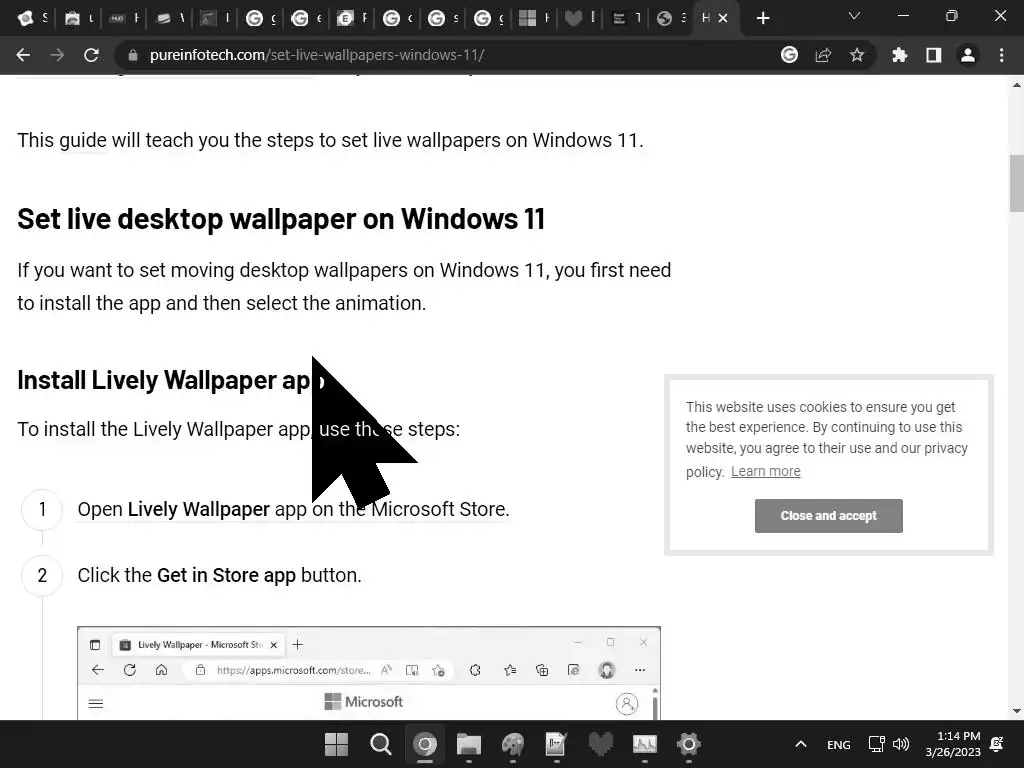Open the Extensions puzzle-piece menu
Viewport: 1024px width, 768px height.
tap(900, 56)
